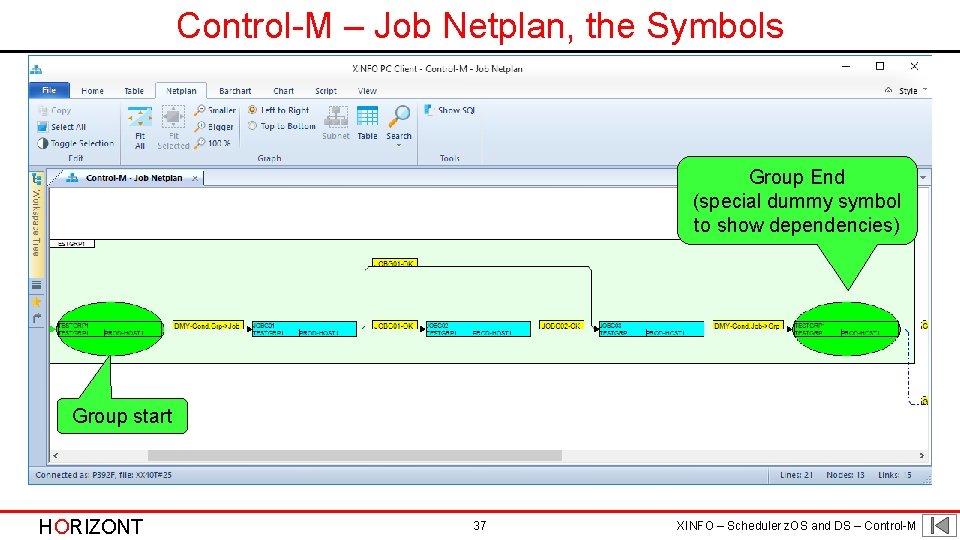Click the JOB002-OK condition label
The image size is (960, 540).
[x=561, y=326]
